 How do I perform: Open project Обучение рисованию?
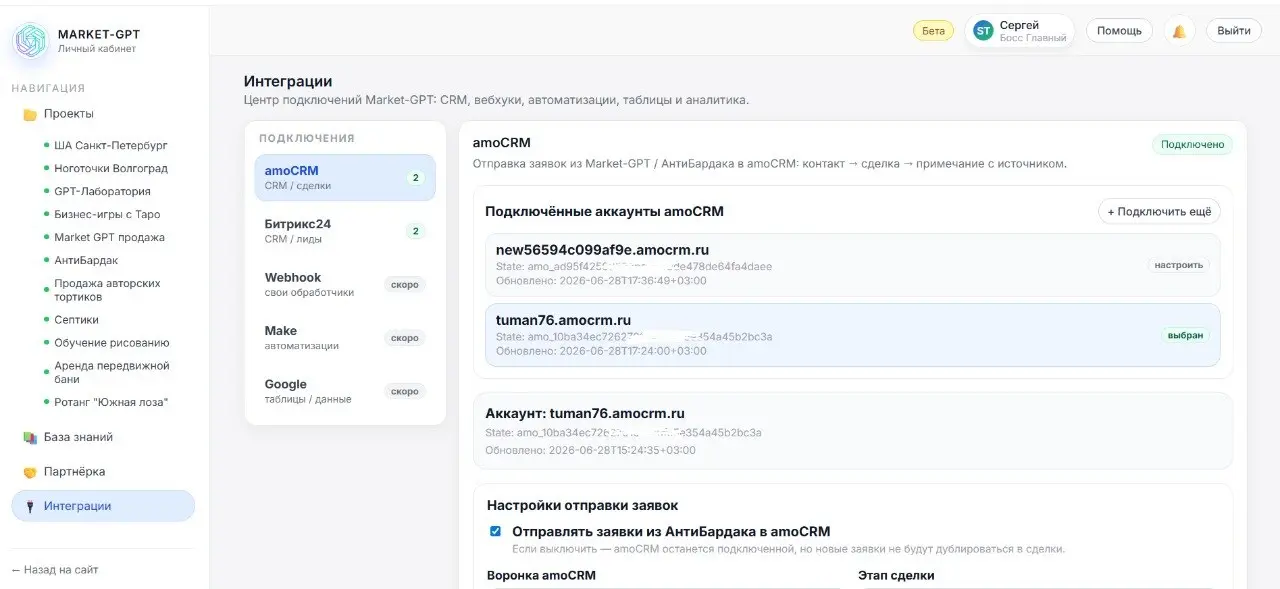click(112, 343)
